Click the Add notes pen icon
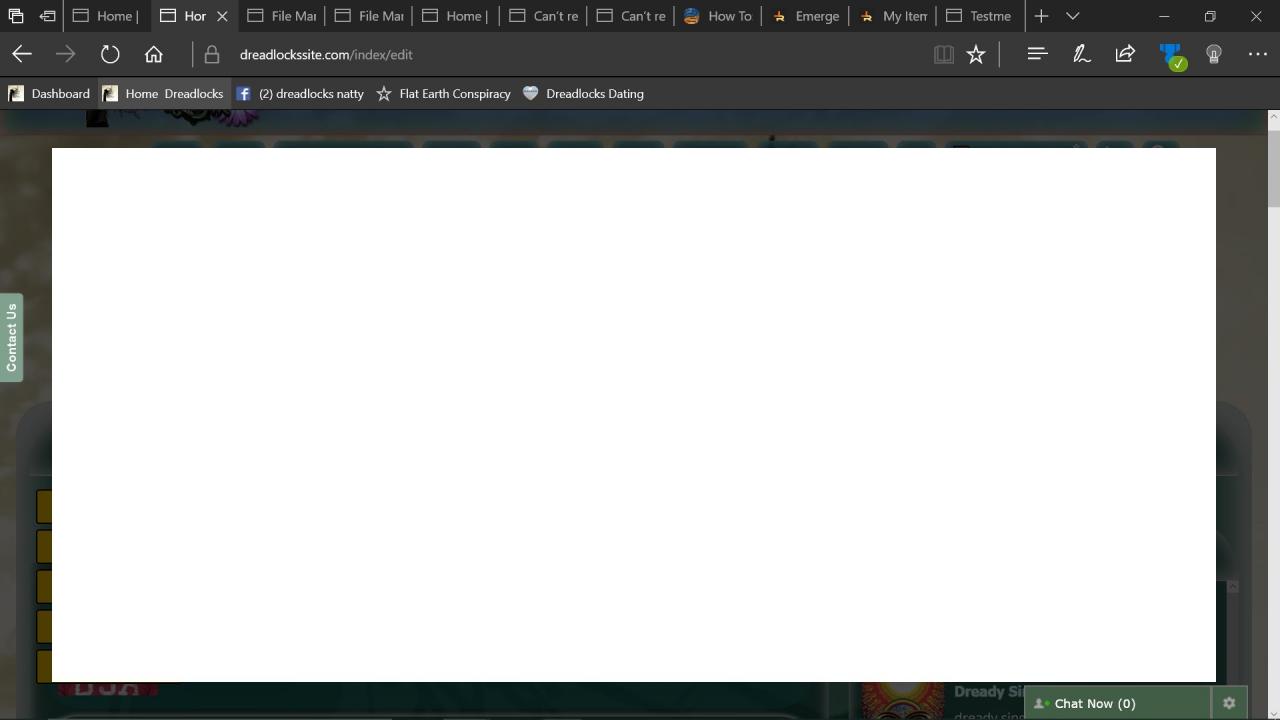1280x720 pixels. [x=1081, y=55]
